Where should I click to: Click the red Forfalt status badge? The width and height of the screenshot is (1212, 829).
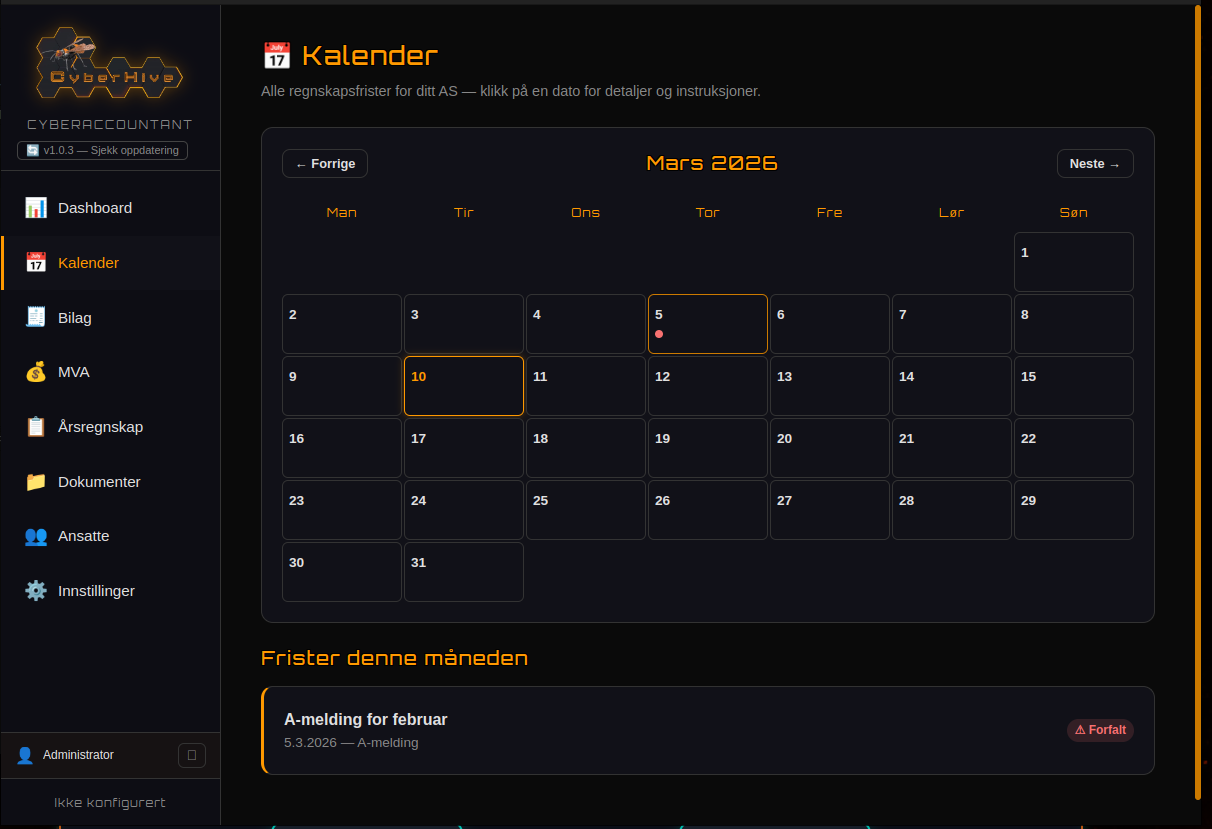(x=1100, y=730)
